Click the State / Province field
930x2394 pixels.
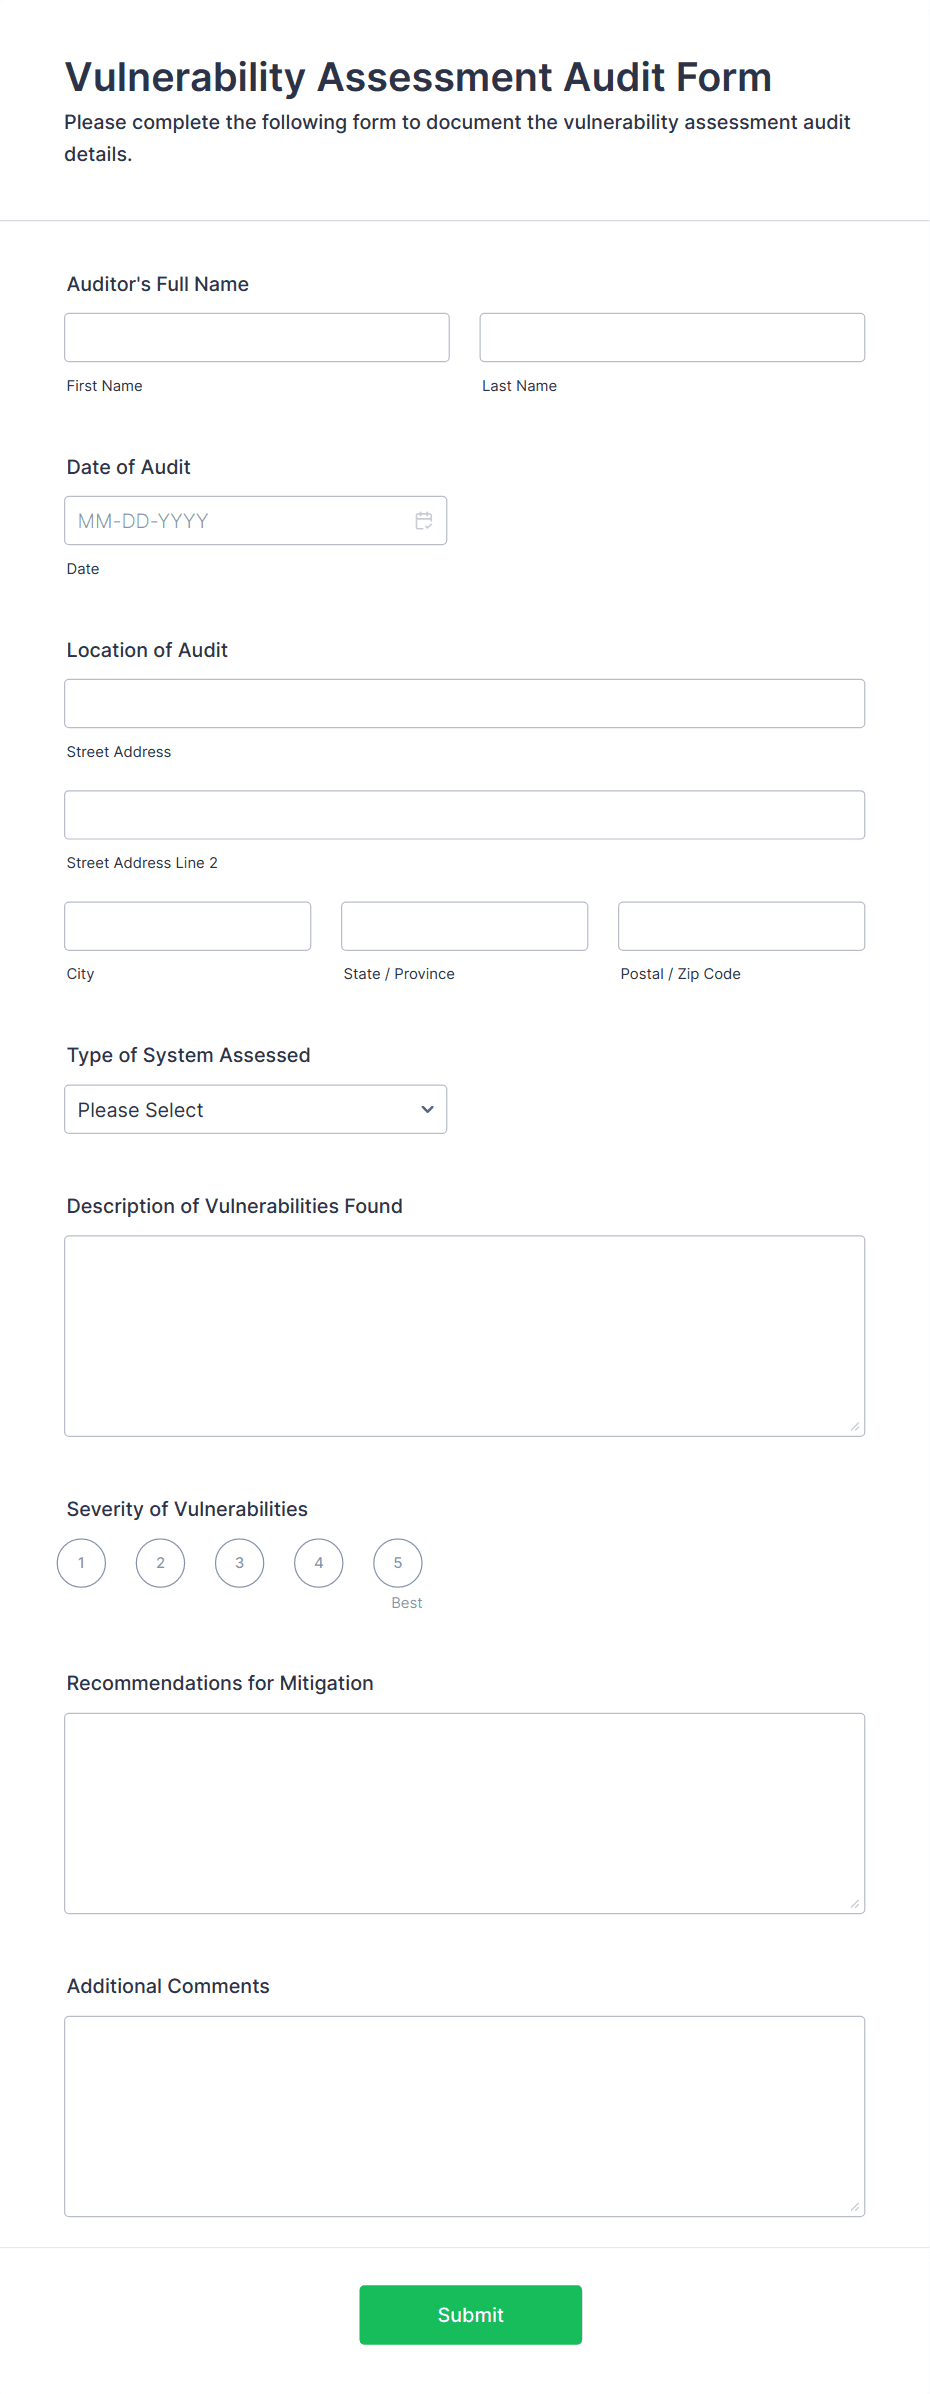463,925
